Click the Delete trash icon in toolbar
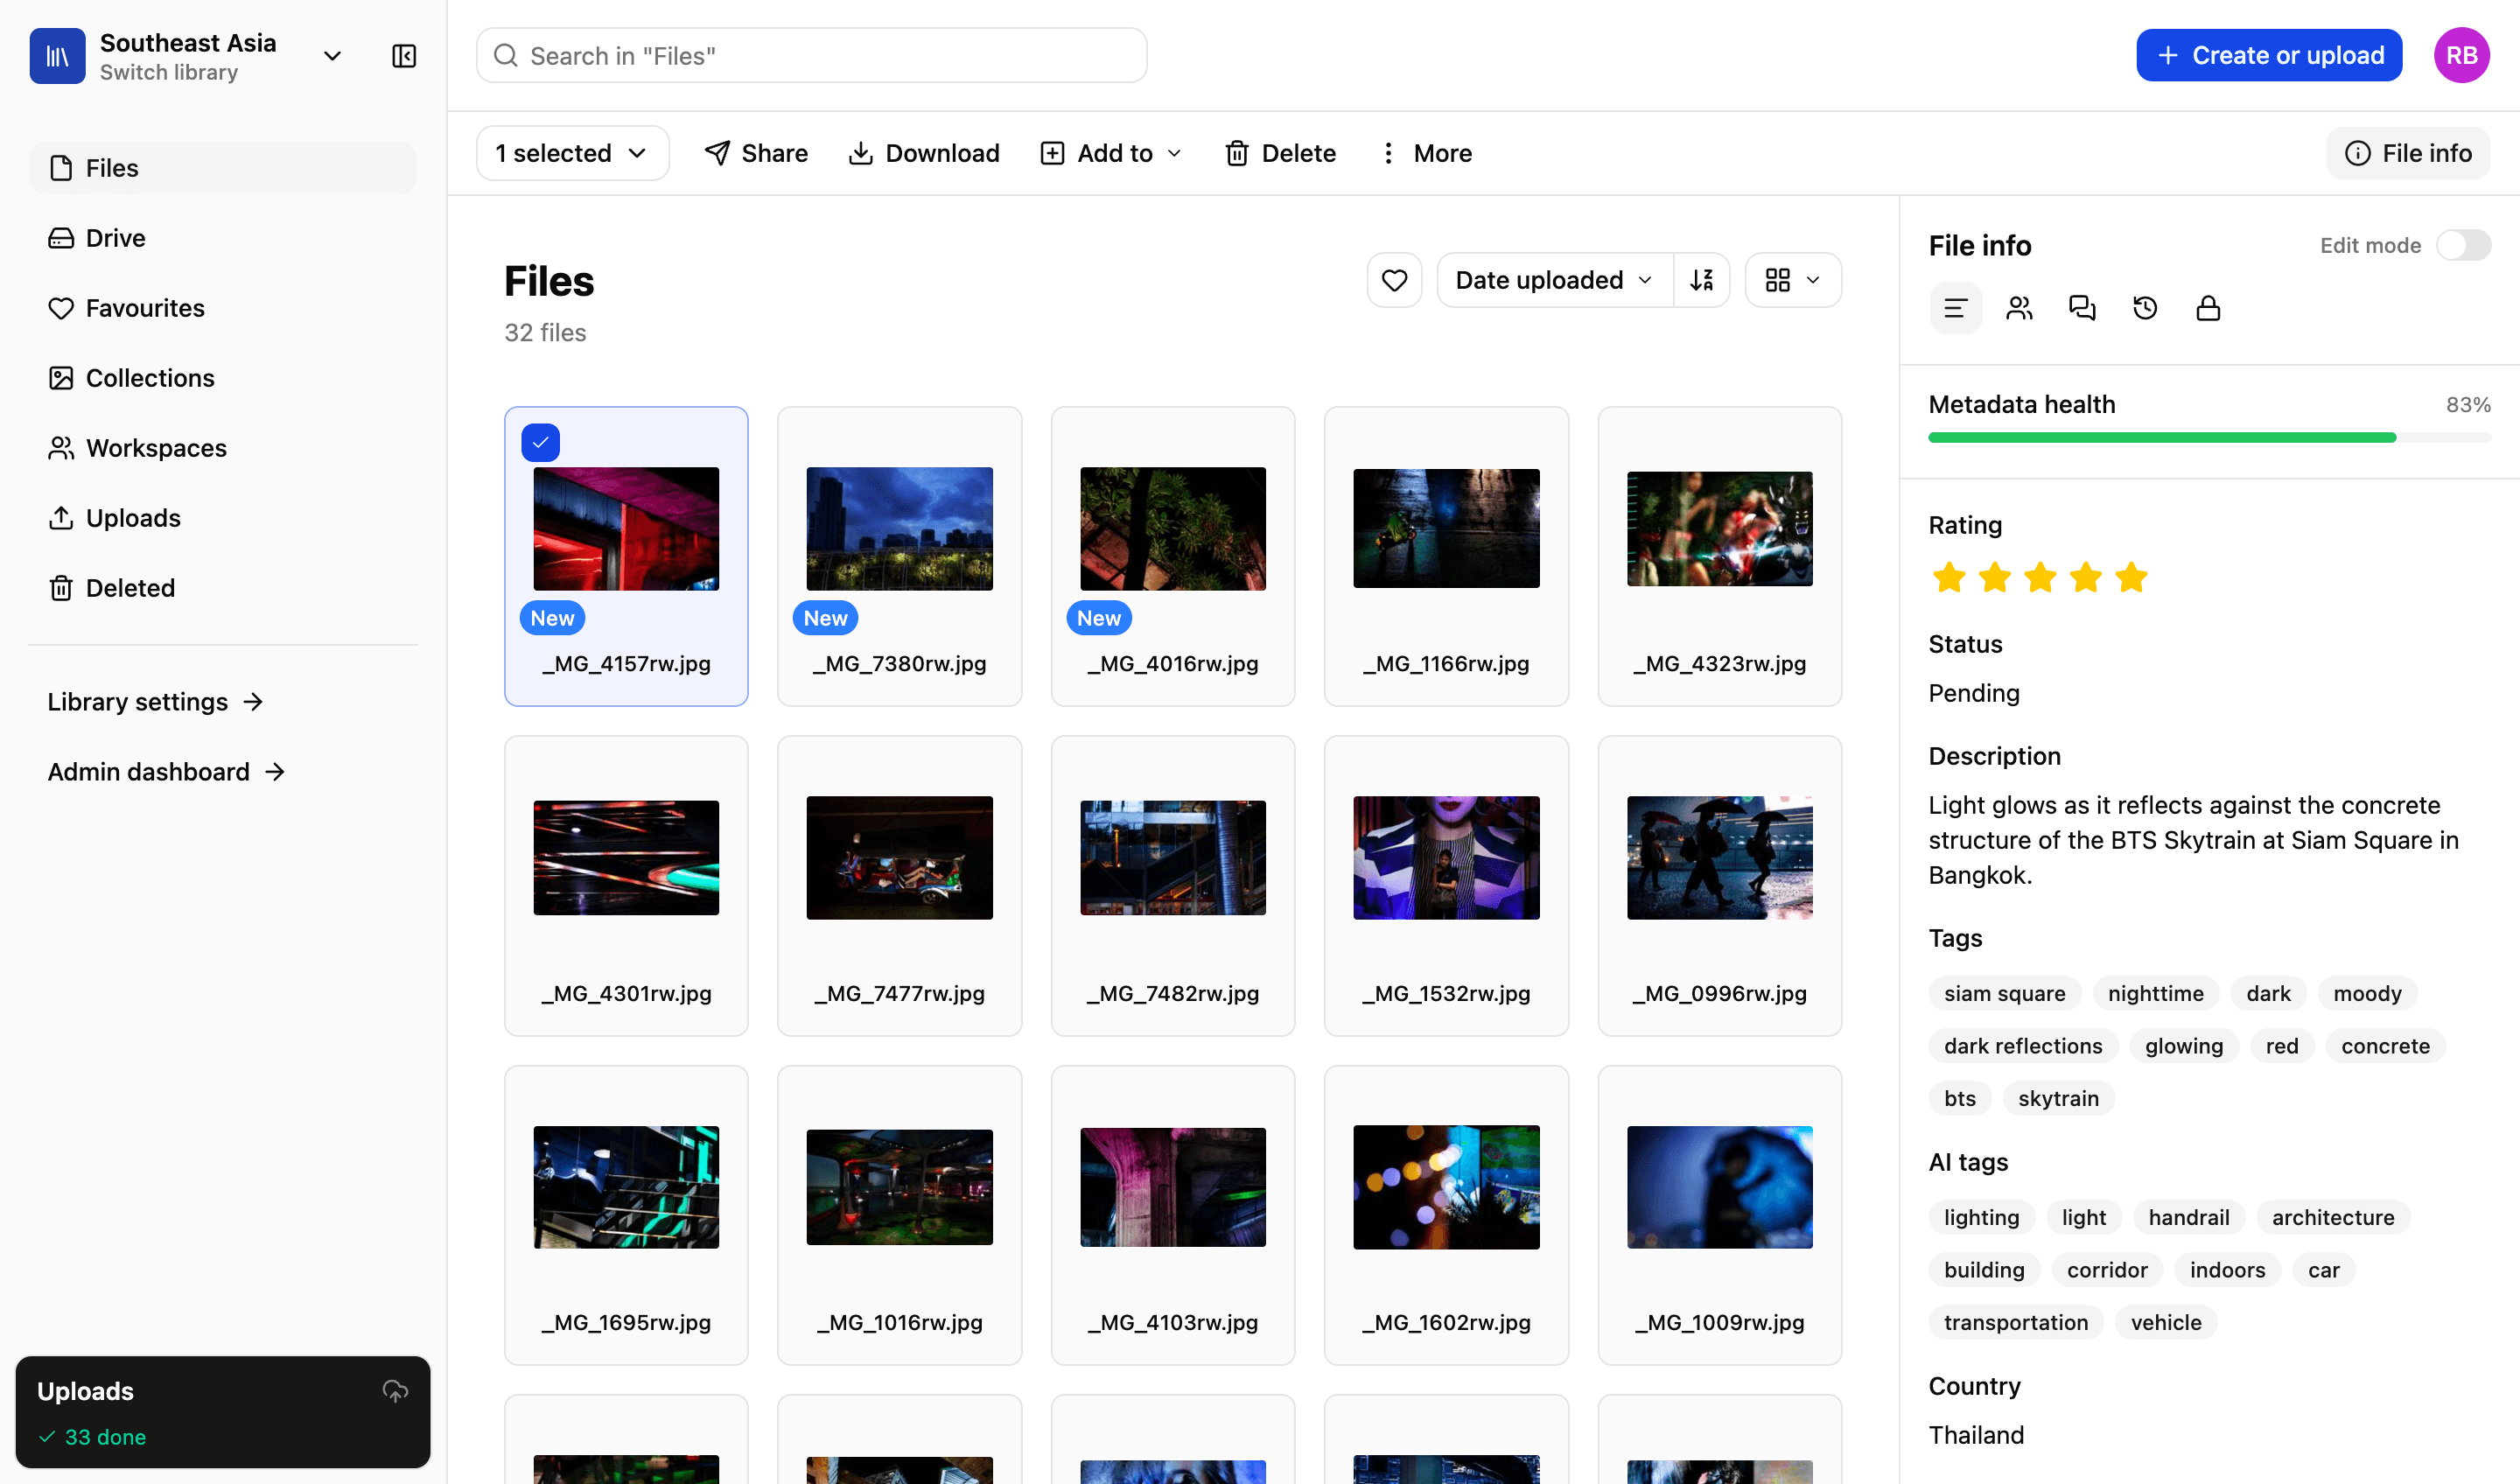The image size is (2520, 1484). point(1237,153)
